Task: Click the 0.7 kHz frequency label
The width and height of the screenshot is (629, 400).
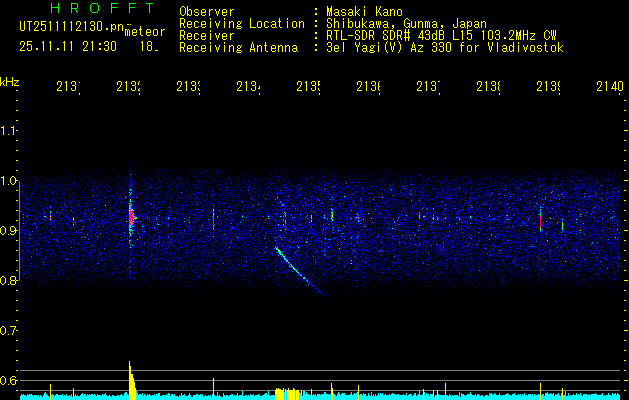Action: click(x=8, y=330)
